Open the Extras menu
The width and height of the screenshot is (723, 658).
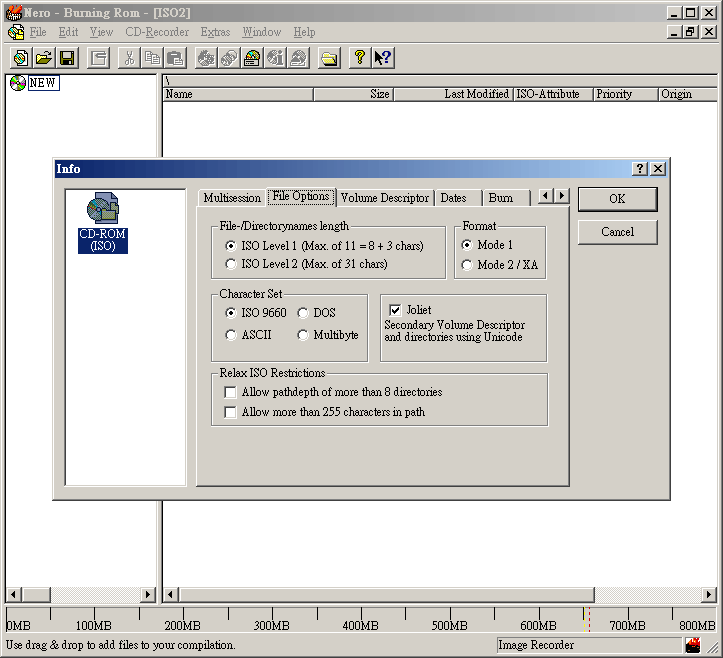tap(215, 32)
